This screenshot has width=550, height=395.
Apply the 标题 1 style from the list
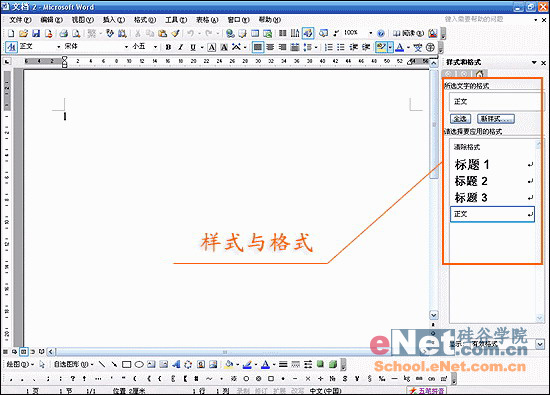click(492, 164)
